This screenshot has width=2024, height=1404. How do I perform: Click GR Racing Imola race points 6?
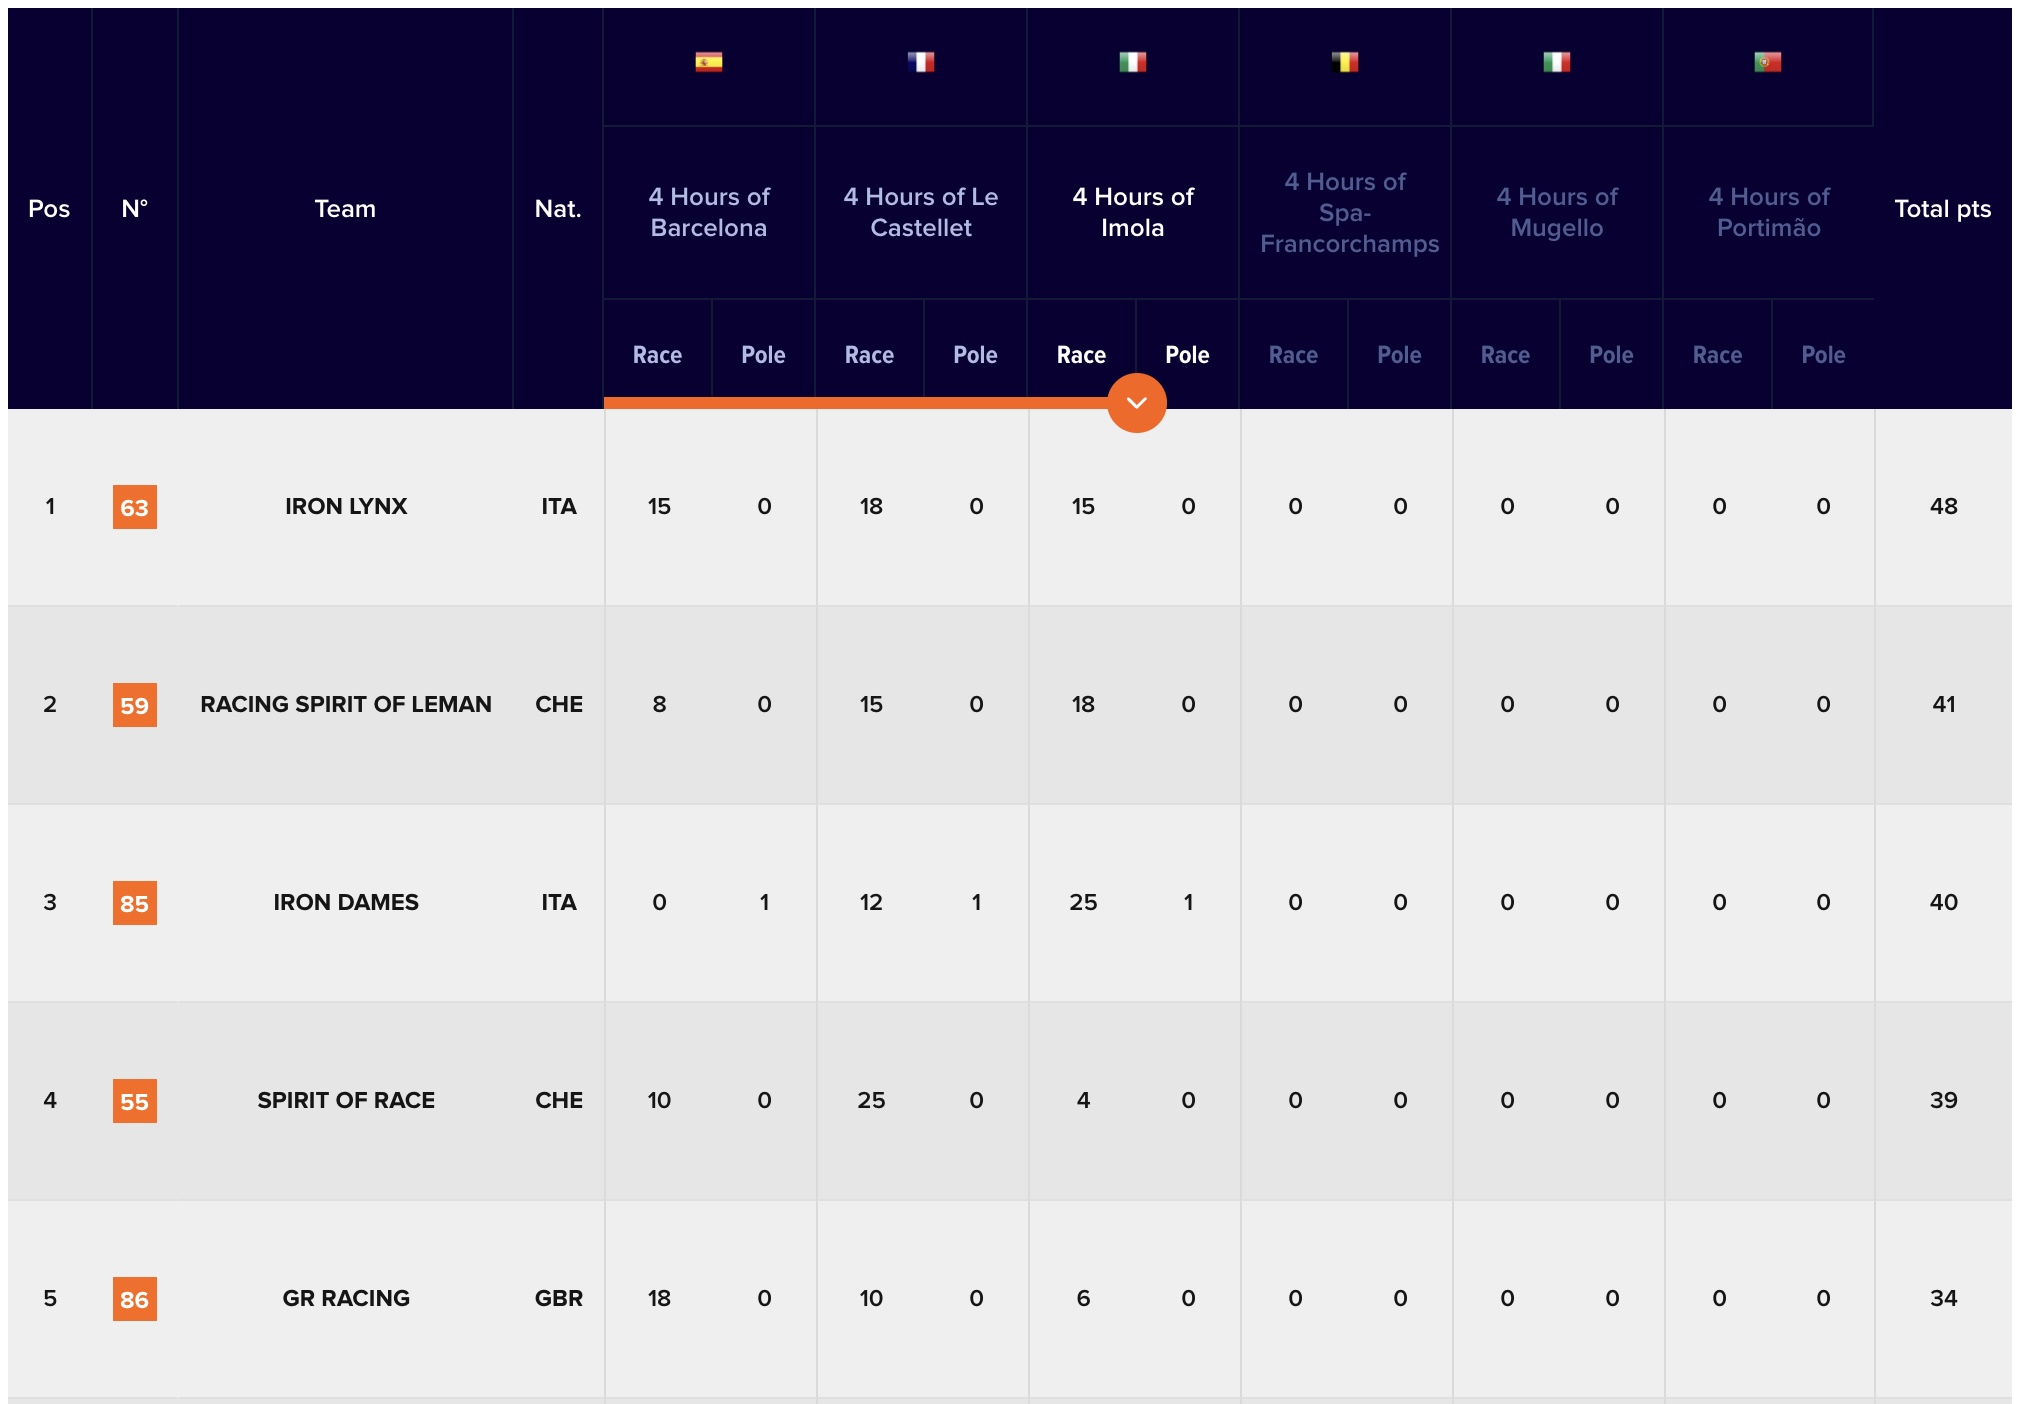[1083, 1298]
